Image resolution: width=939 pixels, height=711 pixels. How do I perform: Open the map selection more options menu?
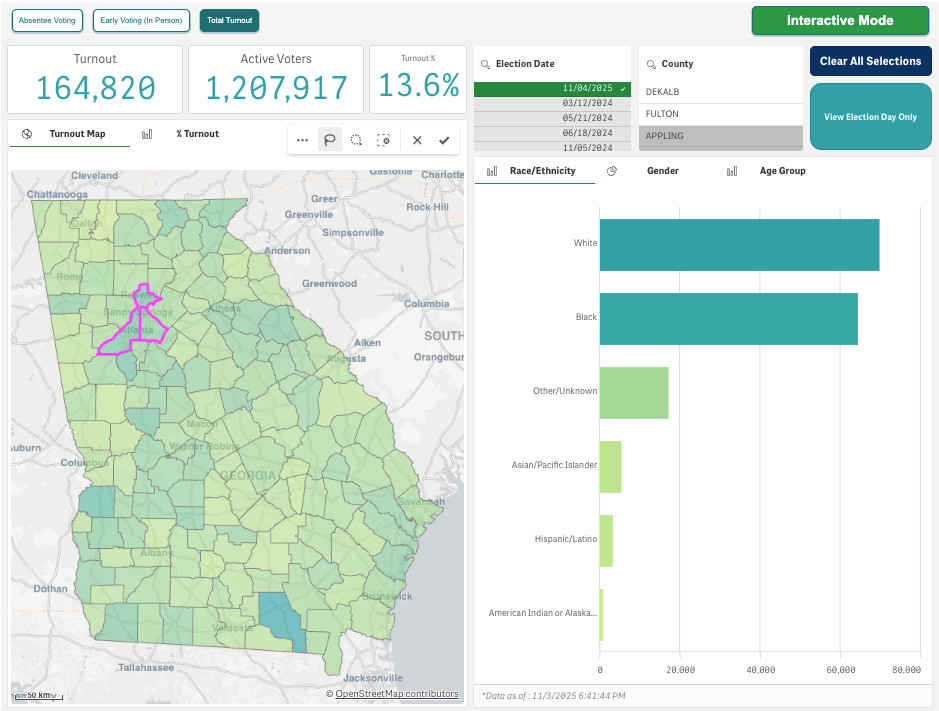coord(303,141)
